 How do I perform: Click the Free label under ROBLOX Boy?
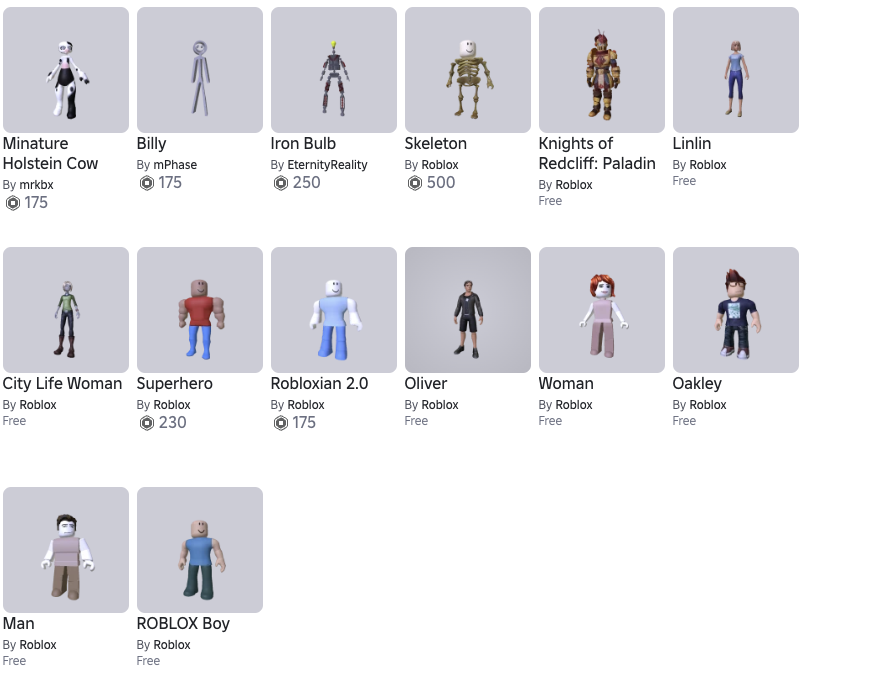(x=148, y=661)
